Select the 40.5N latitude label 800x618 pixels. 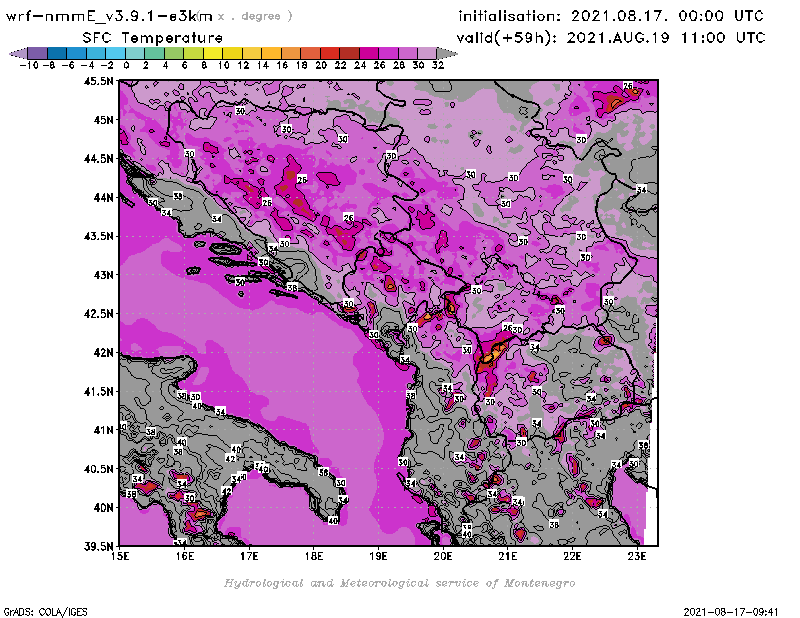click(x=98, y=469)
